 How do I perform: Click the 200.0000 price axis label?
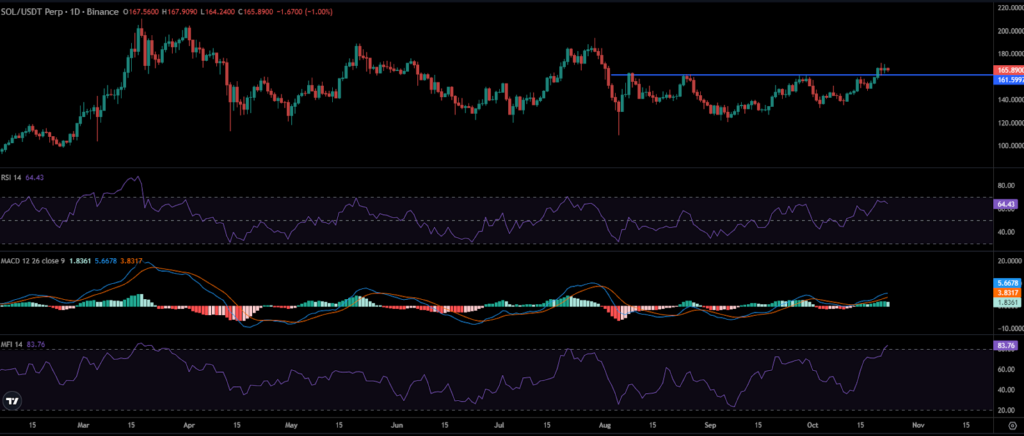[x=1010, y=31]
